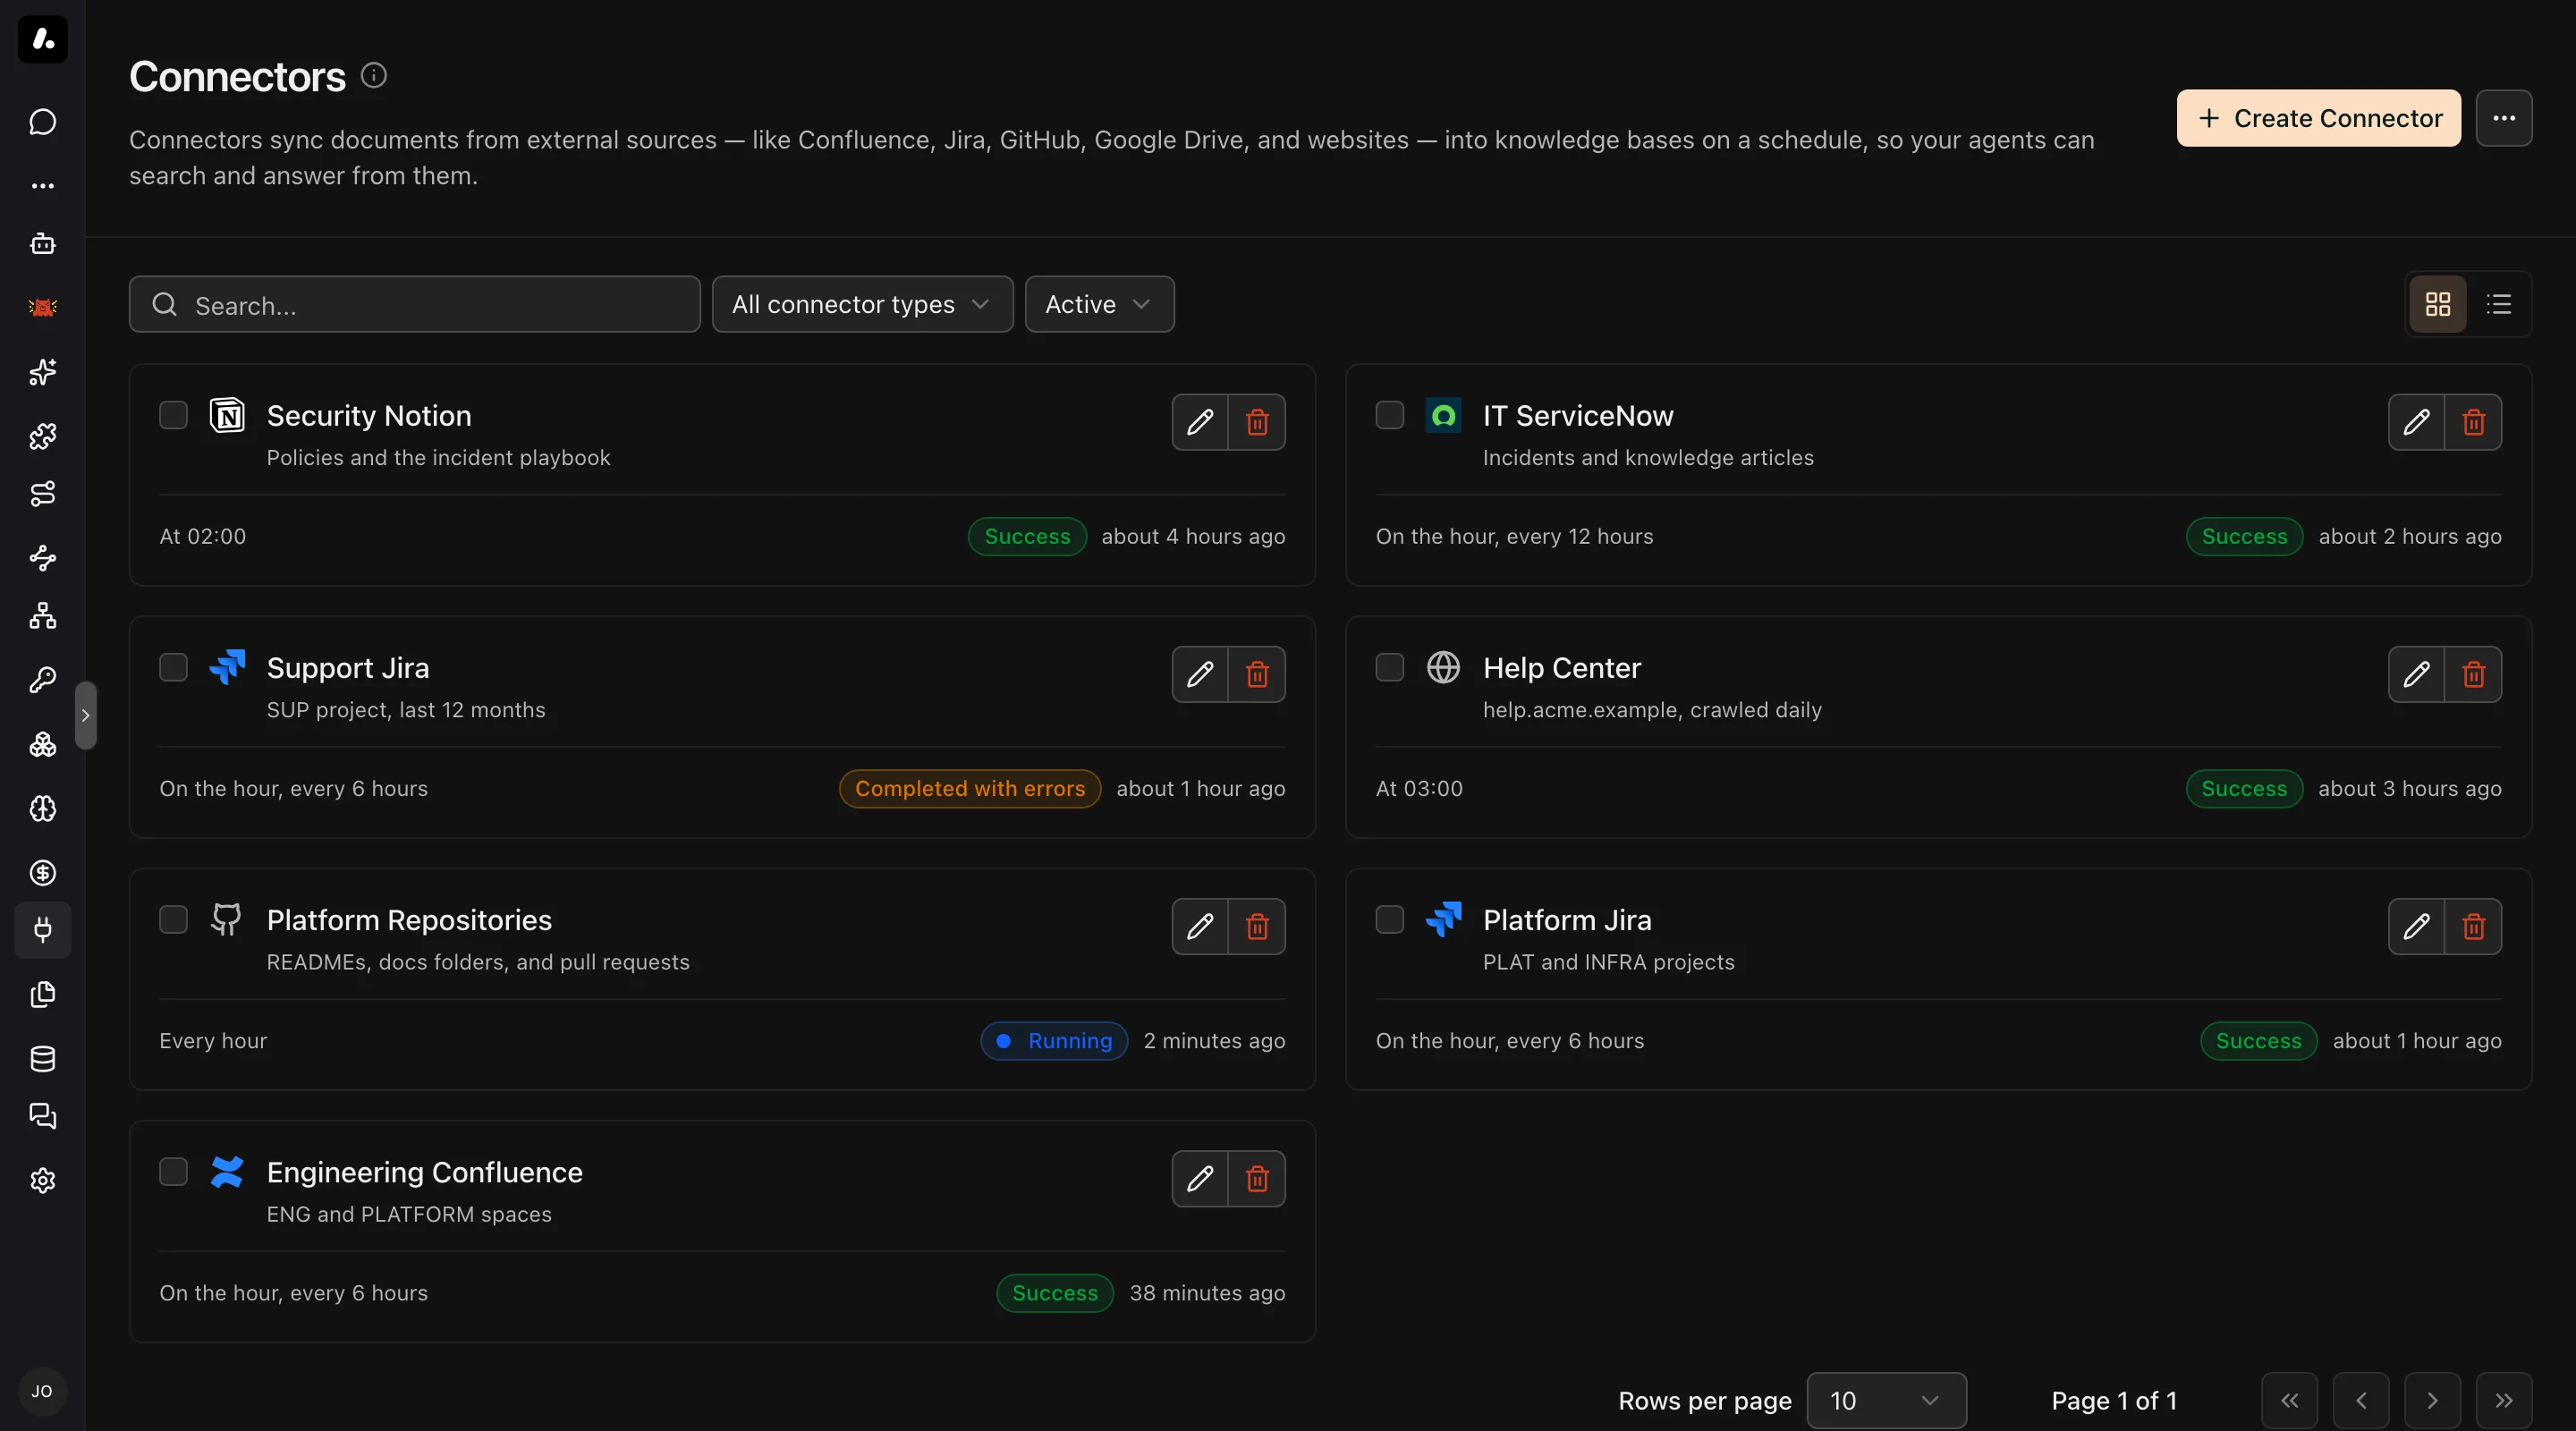
Task: Select the puzzle piece icon in sidebar
Action: coord(42,436)
